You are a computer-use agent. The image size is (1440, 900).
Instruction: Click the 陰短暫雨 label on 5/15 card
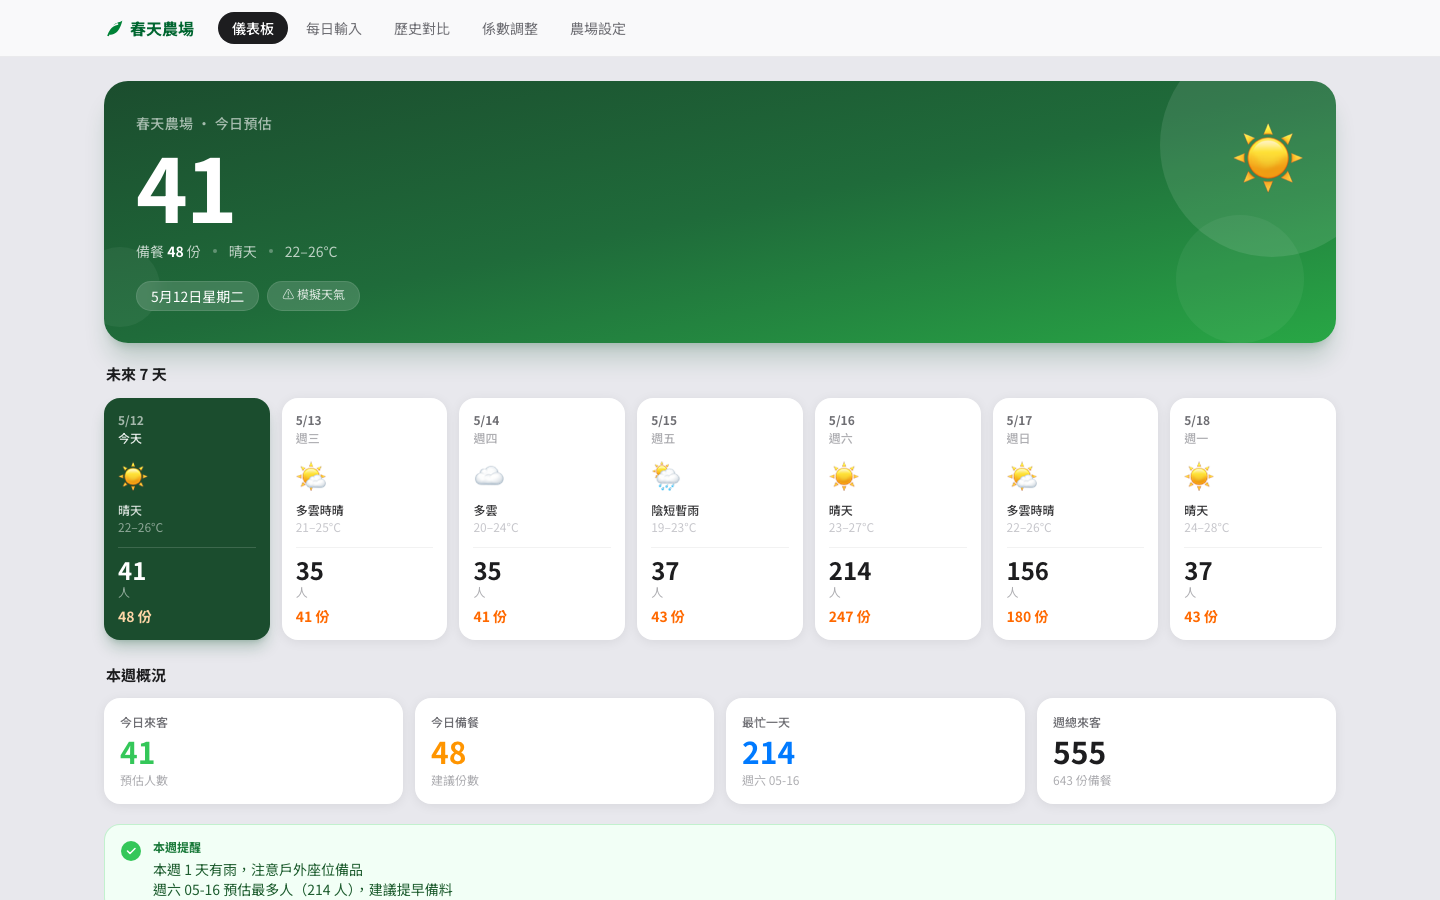[x=675, y=511]
